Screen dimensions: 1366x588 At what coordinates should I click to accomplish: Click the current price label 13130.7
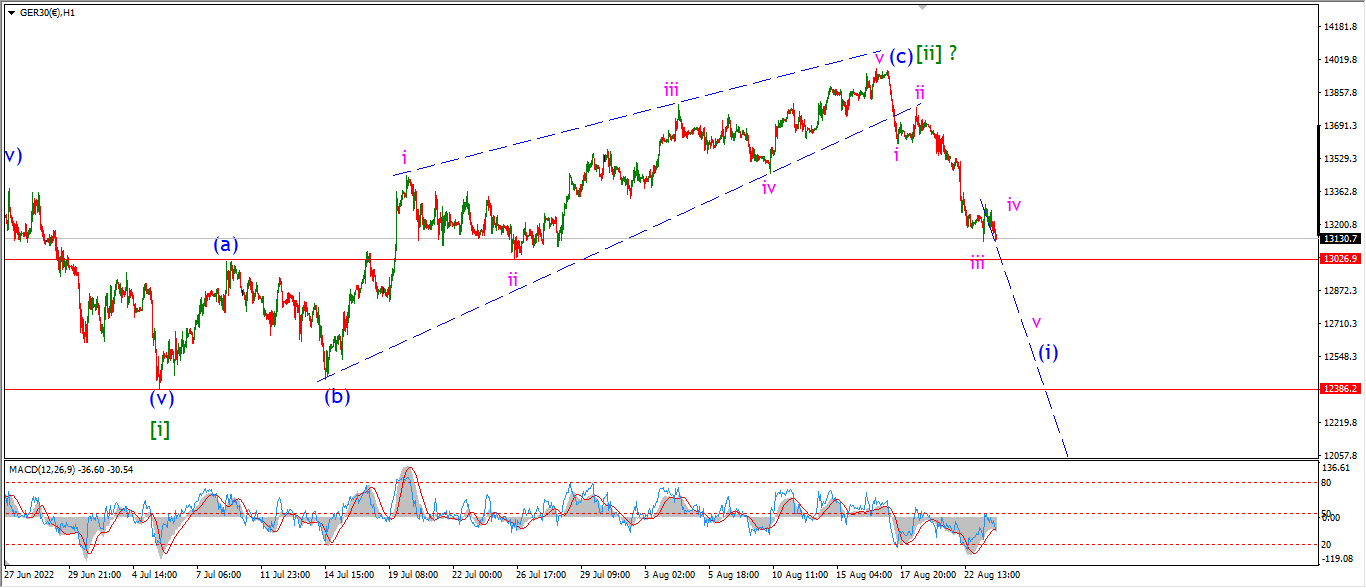(1339, 239)
